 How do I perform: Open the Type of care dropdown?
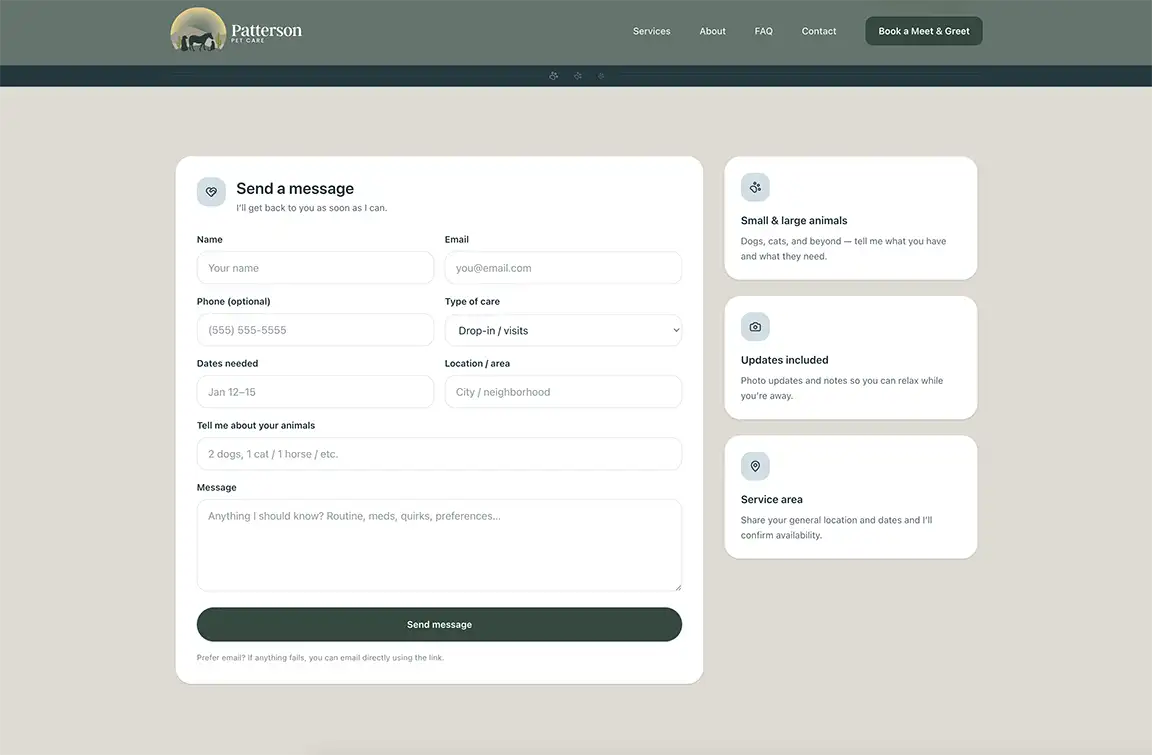(x=563, y=330)
